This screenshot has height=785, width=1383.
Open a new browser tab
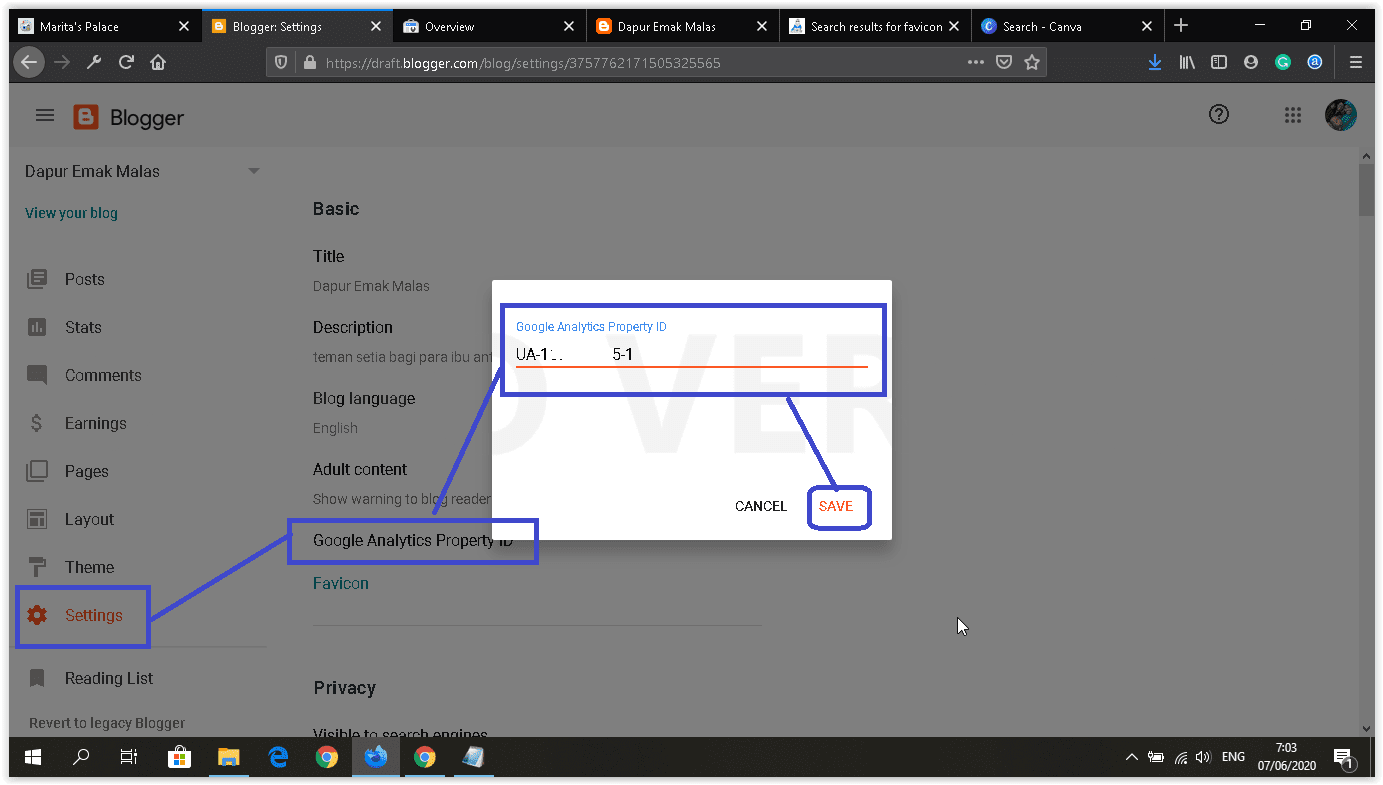tap(1181, 26)
